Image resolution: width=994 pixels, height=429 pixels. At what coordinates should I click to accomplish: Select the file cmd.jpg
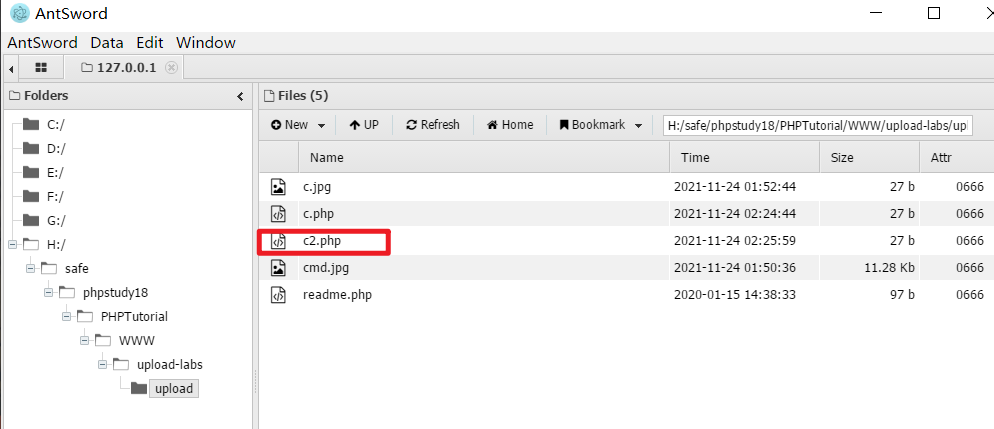click(x=326, y=268)
